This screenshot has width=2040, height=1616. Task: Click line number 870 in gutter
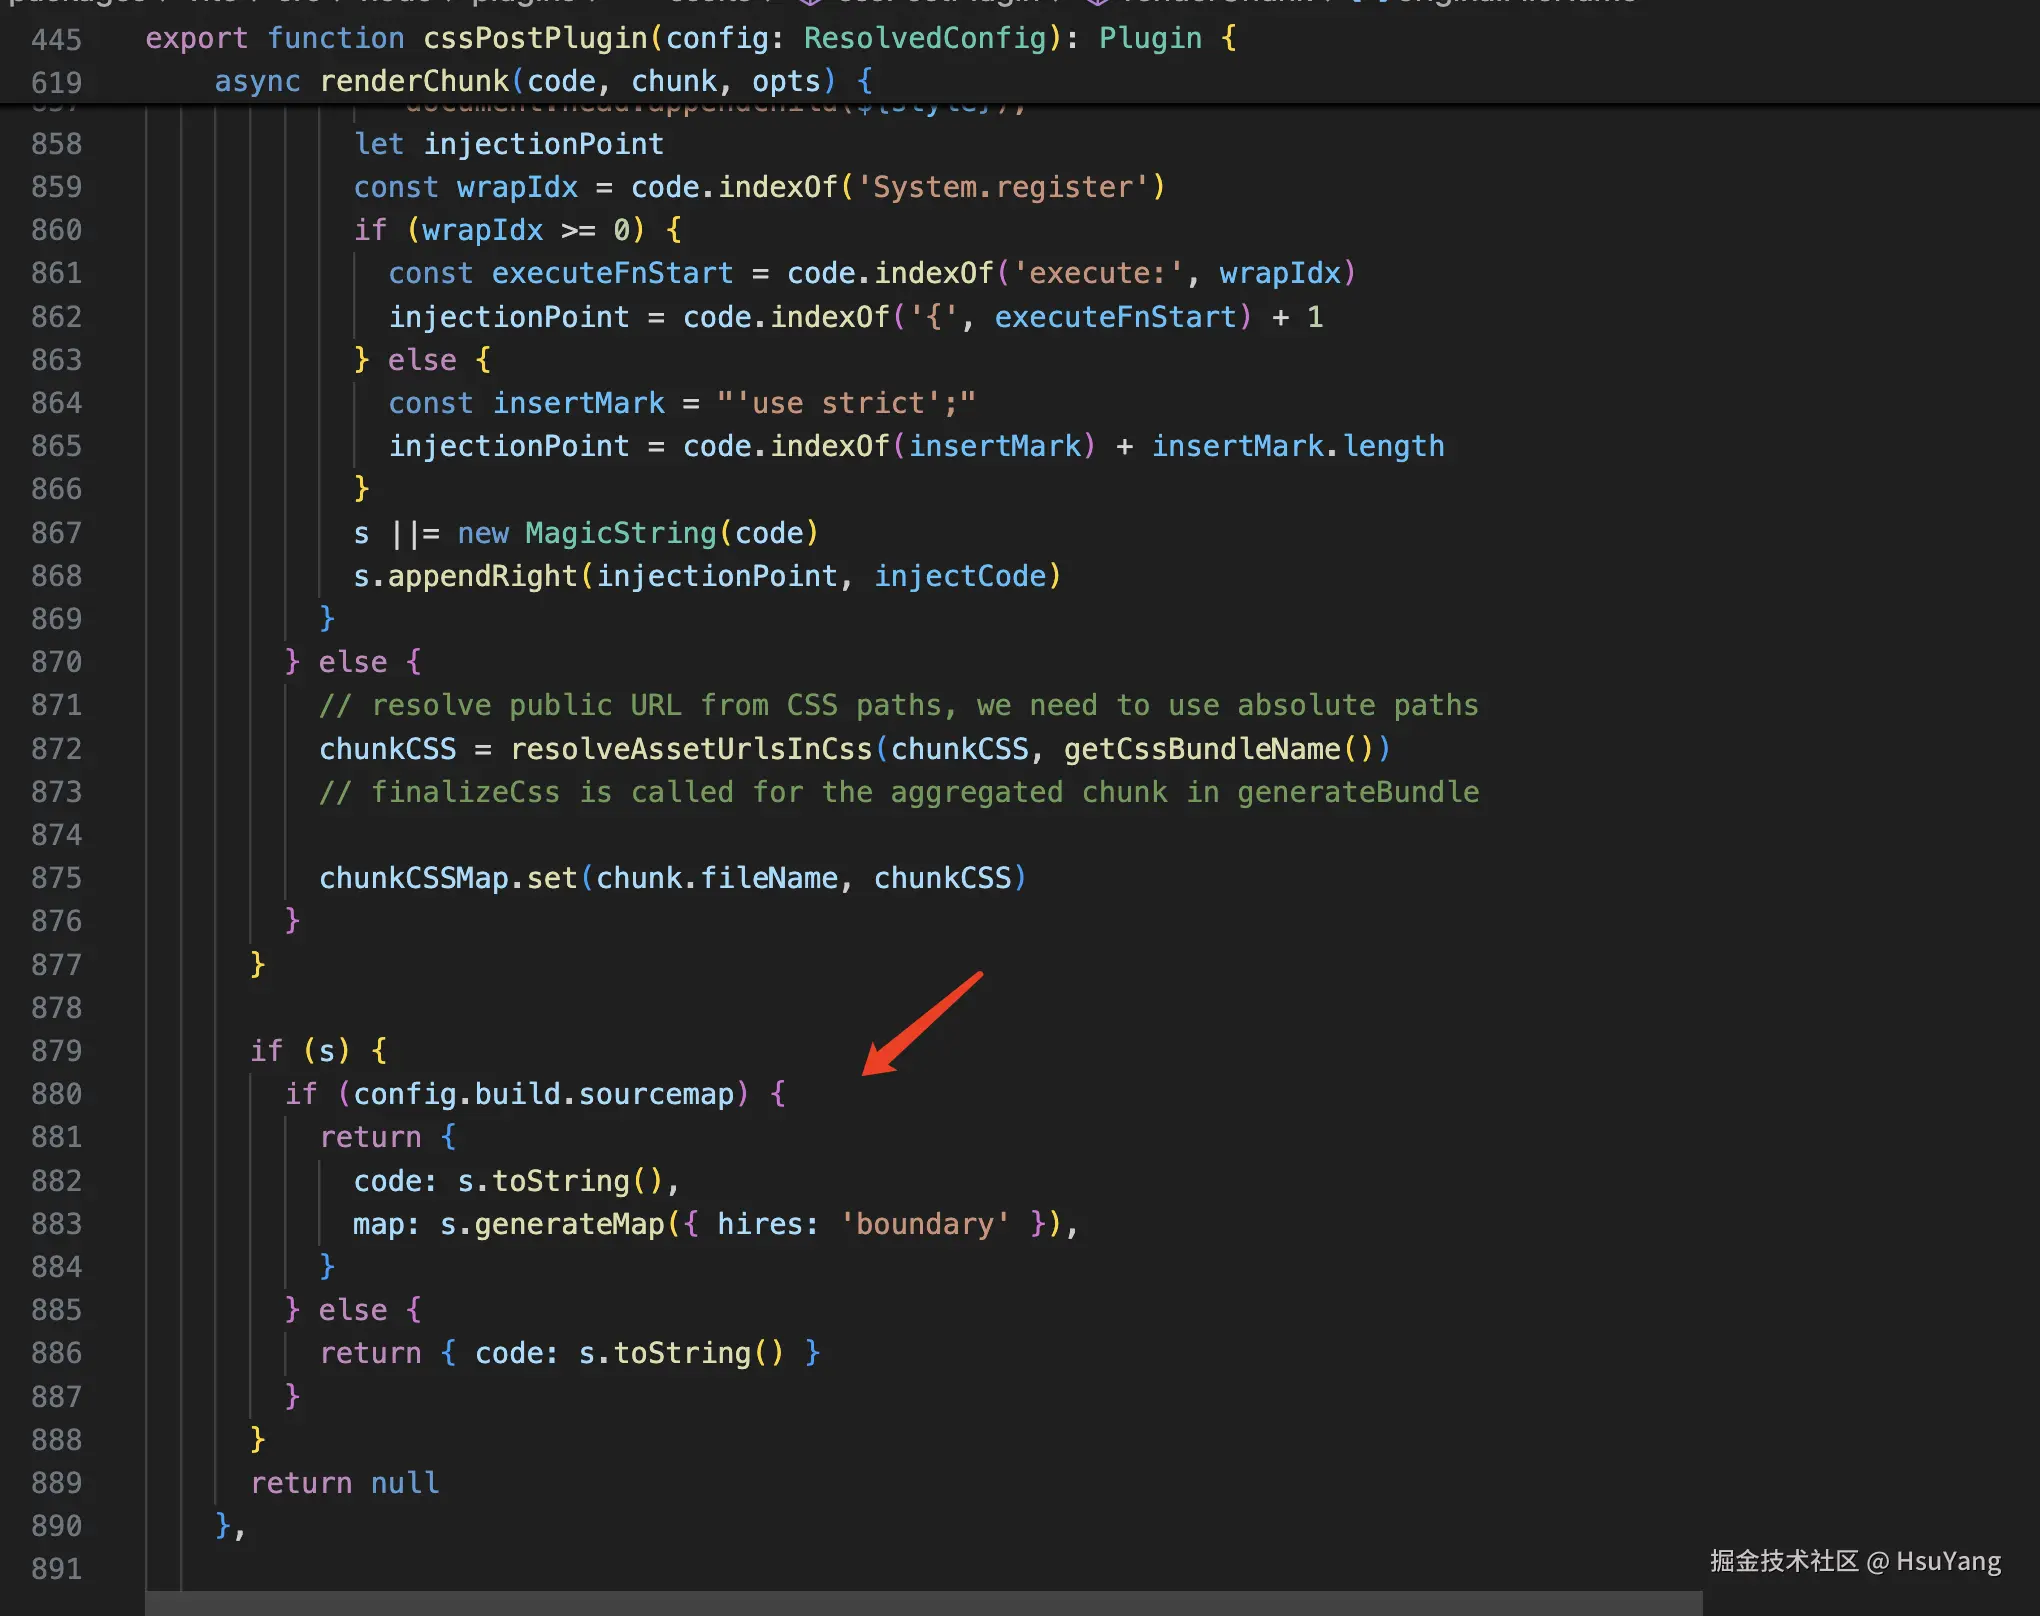click(x=56, y=662)
